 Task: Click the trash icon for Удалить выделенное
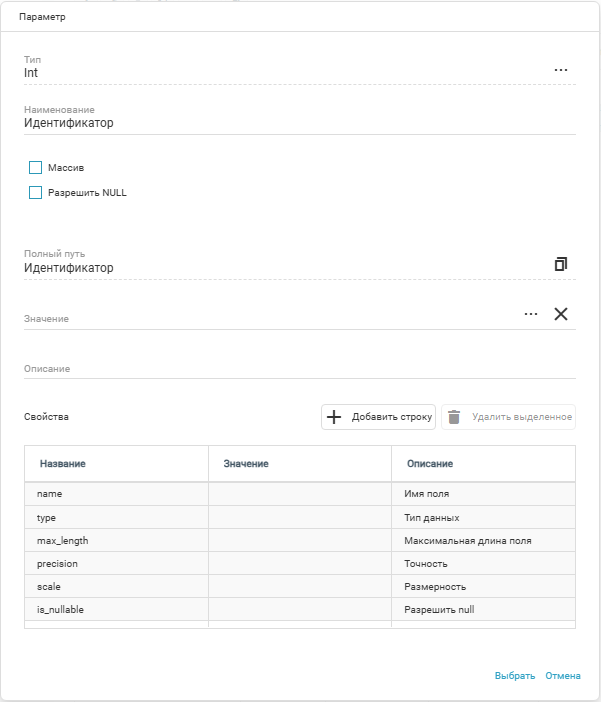coord(454,417)
